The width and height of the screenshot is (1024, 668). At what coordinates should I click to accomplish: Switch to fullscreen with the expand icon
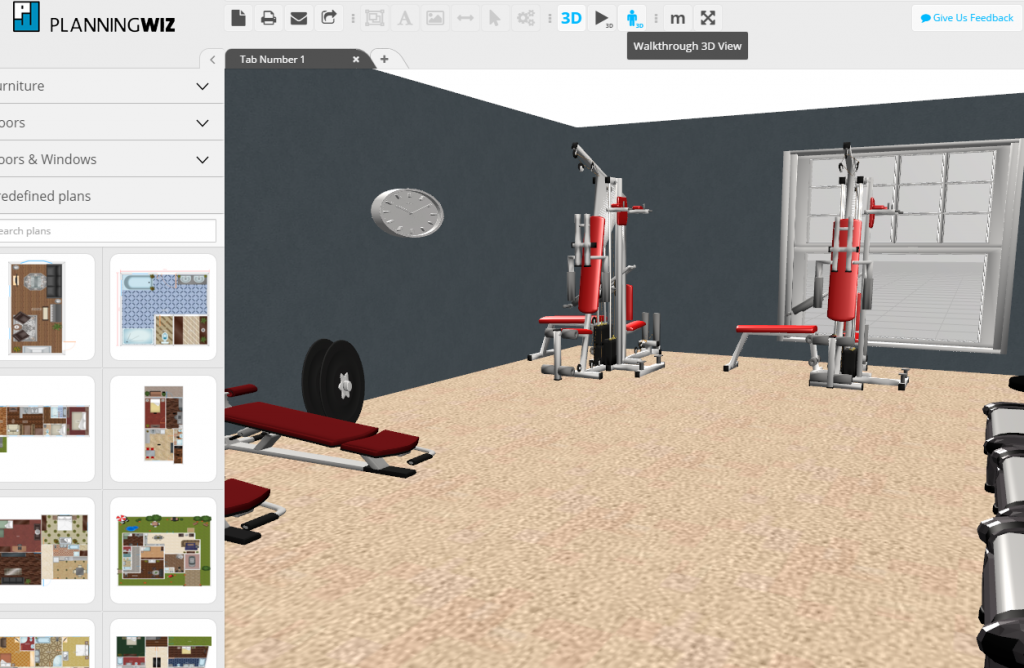point(708,18)
